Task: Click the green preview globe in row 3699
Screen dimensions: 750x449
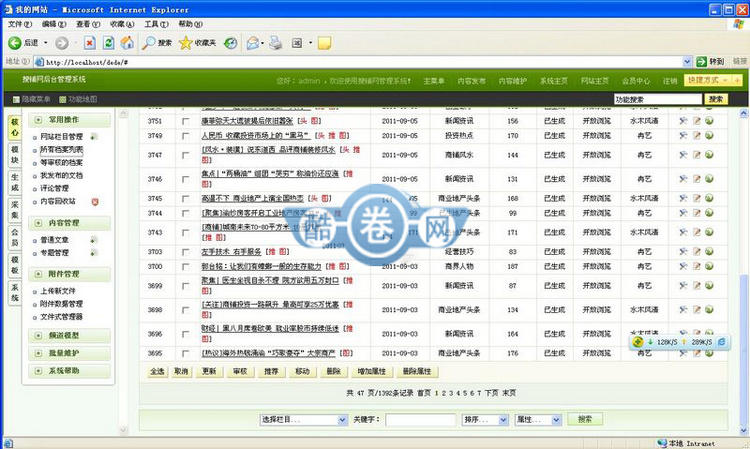Action: coord(709,285)
